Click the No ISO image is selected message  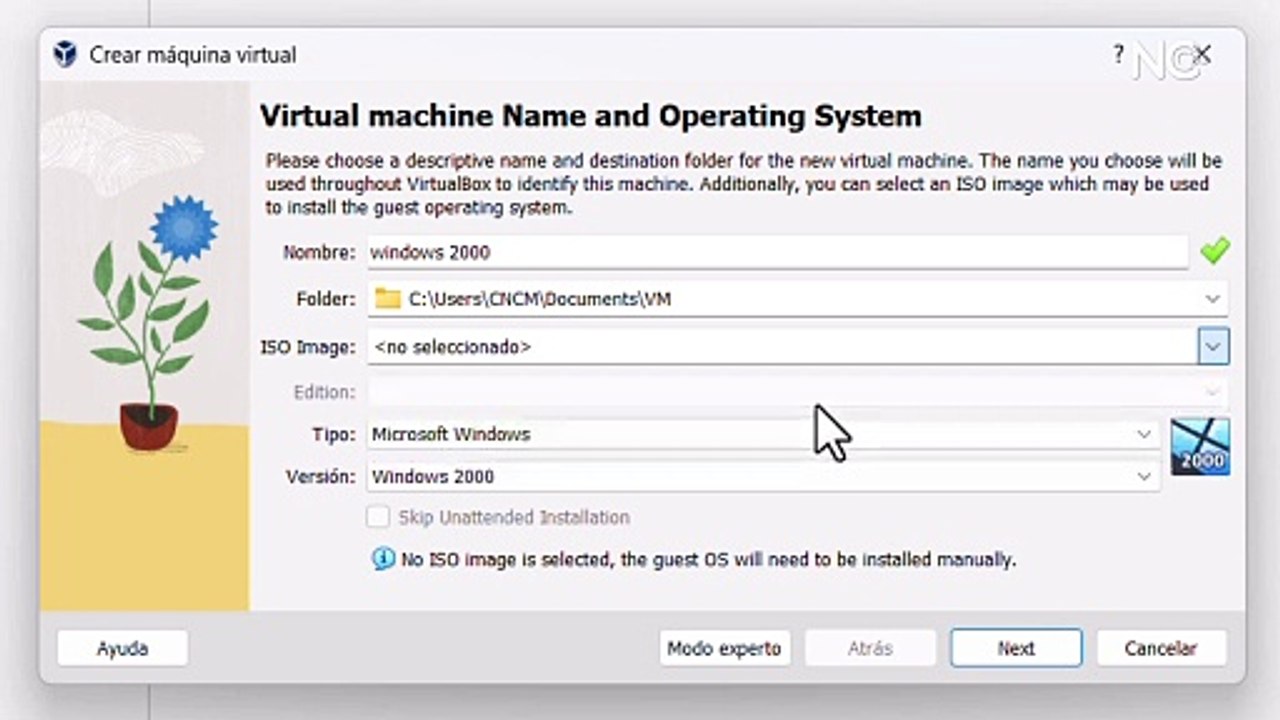pyautogui.click(x=708, y=560)
